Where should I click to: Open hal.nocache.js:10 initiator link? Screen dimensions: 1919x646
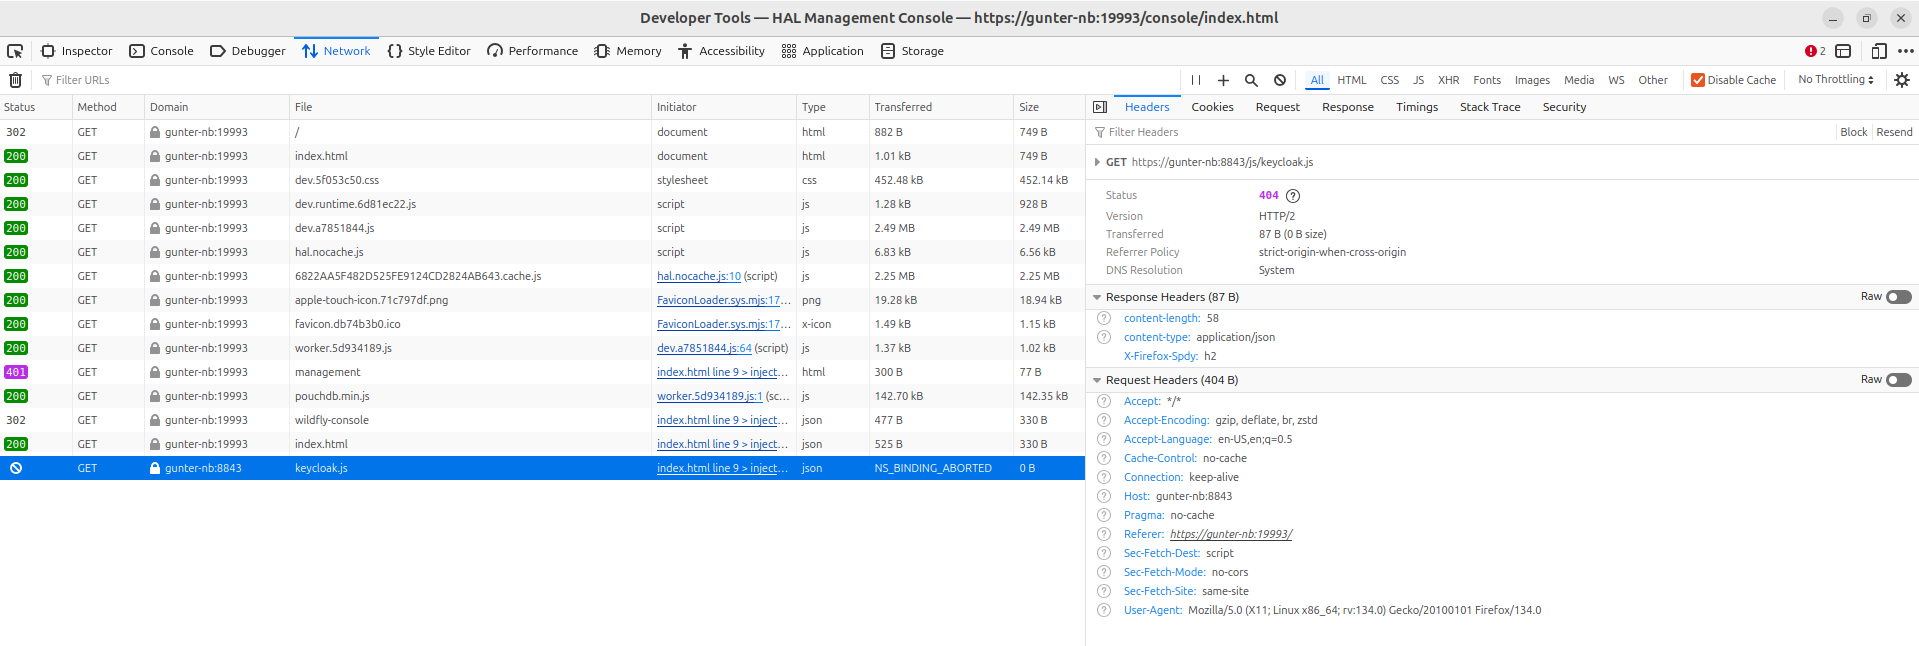pos(699,276)
